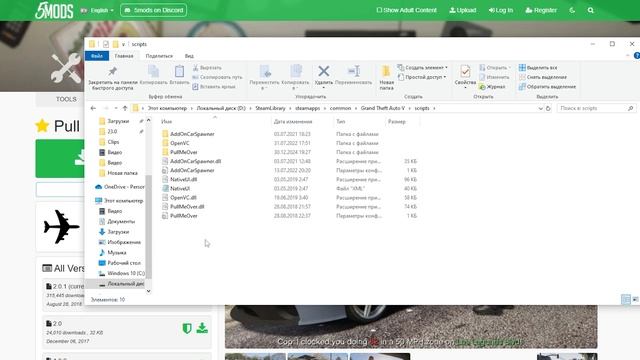640x360 pixels.
Task: Open the 5mods search magnifier
Action: pos(591,10)
